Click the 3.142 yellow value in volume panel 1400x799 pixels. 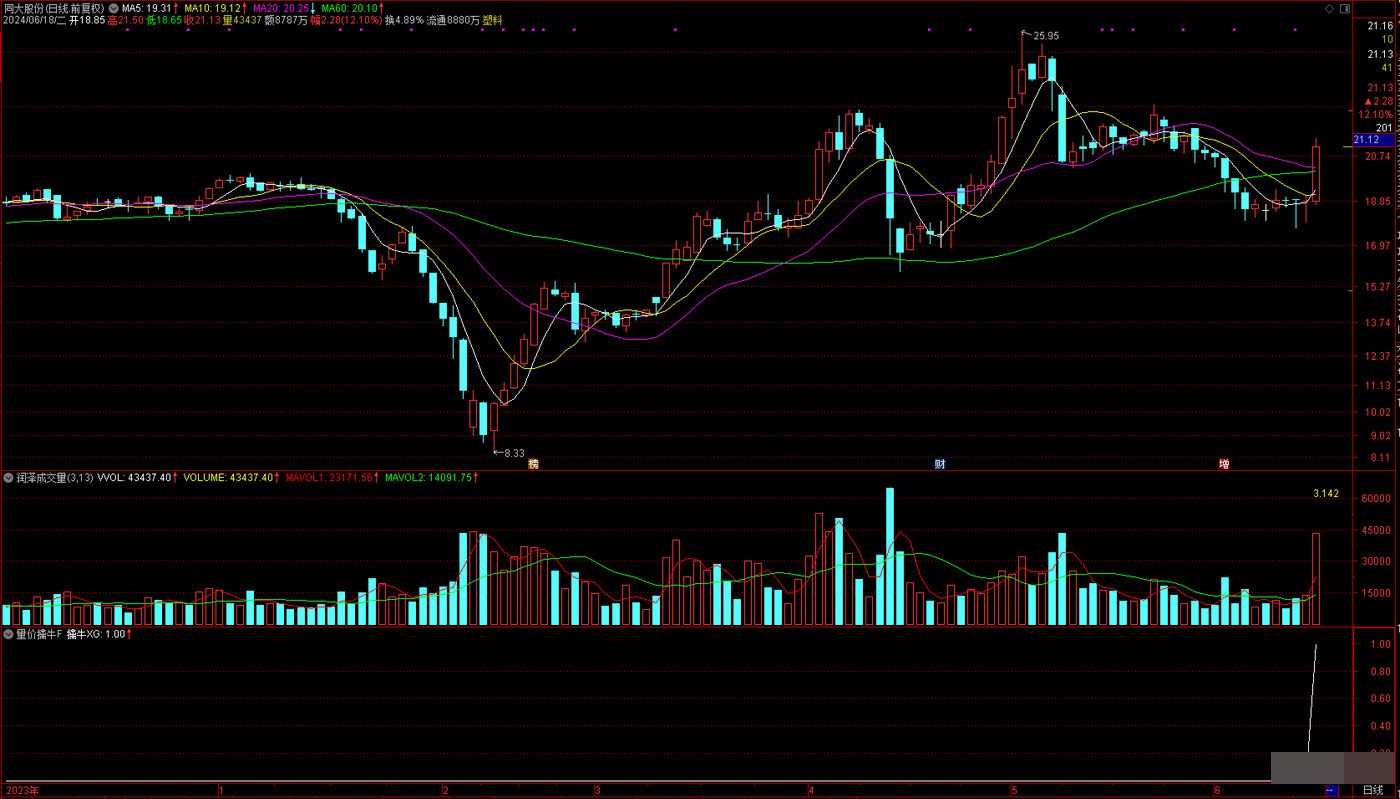click(1326, 495)
